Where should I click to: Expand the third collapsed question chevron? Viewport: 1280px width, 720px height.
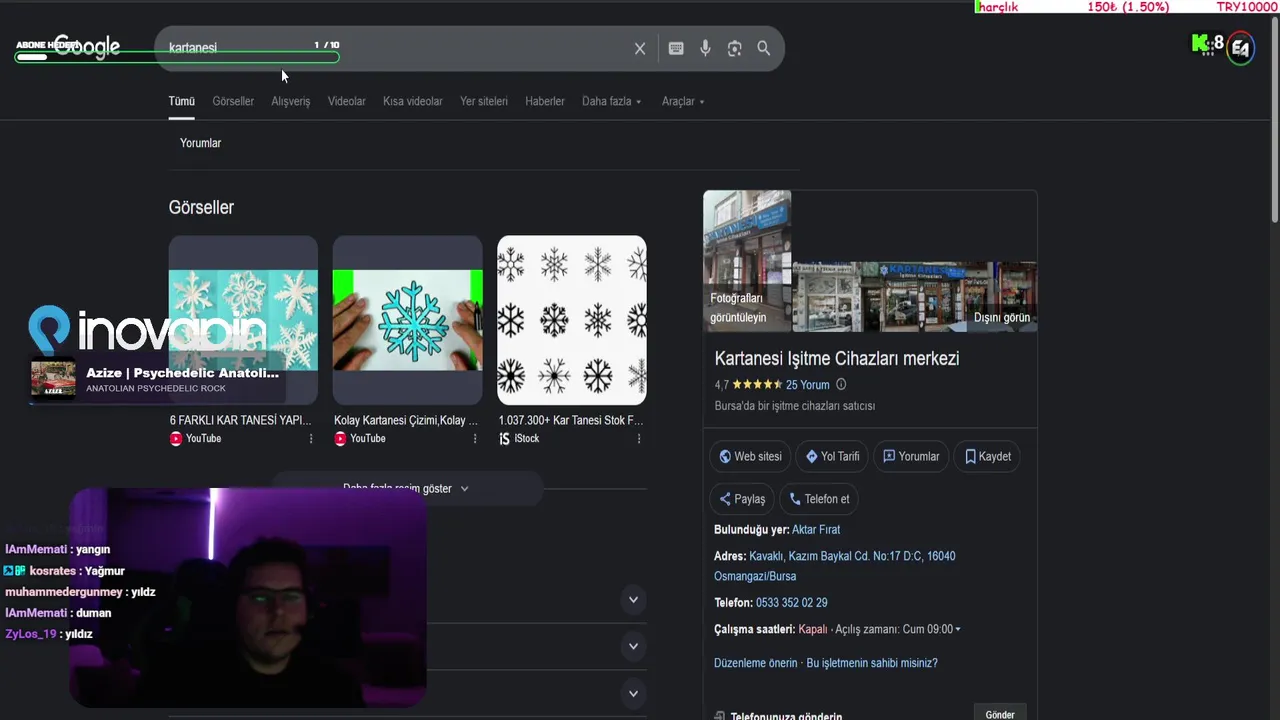(x=633, y=693)
